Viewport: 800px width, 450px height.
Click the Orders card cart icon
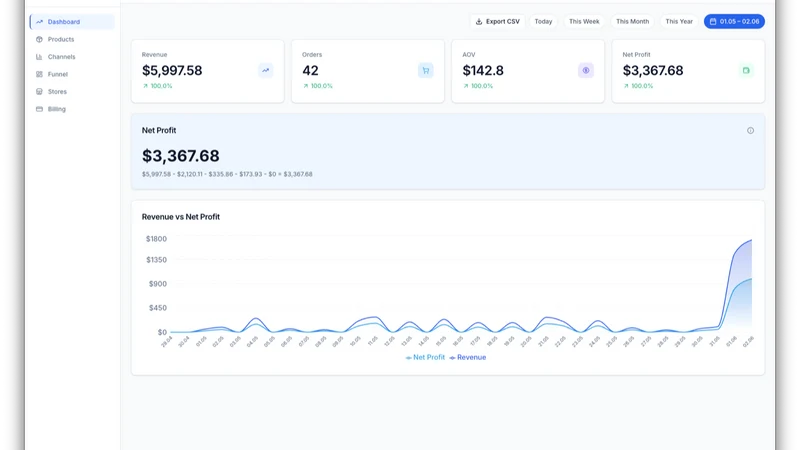click(426, 70)
